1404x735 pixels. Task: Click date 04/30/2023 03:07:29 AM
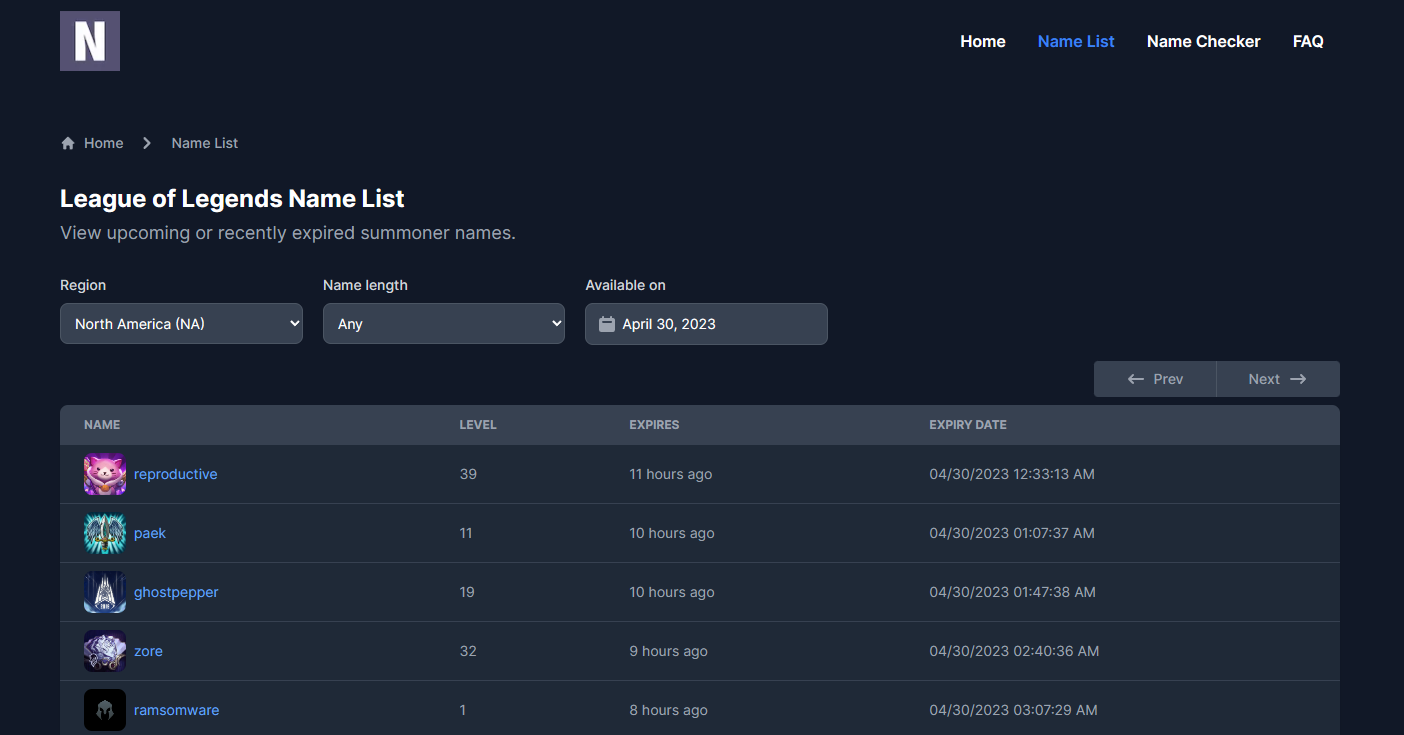1013,710
